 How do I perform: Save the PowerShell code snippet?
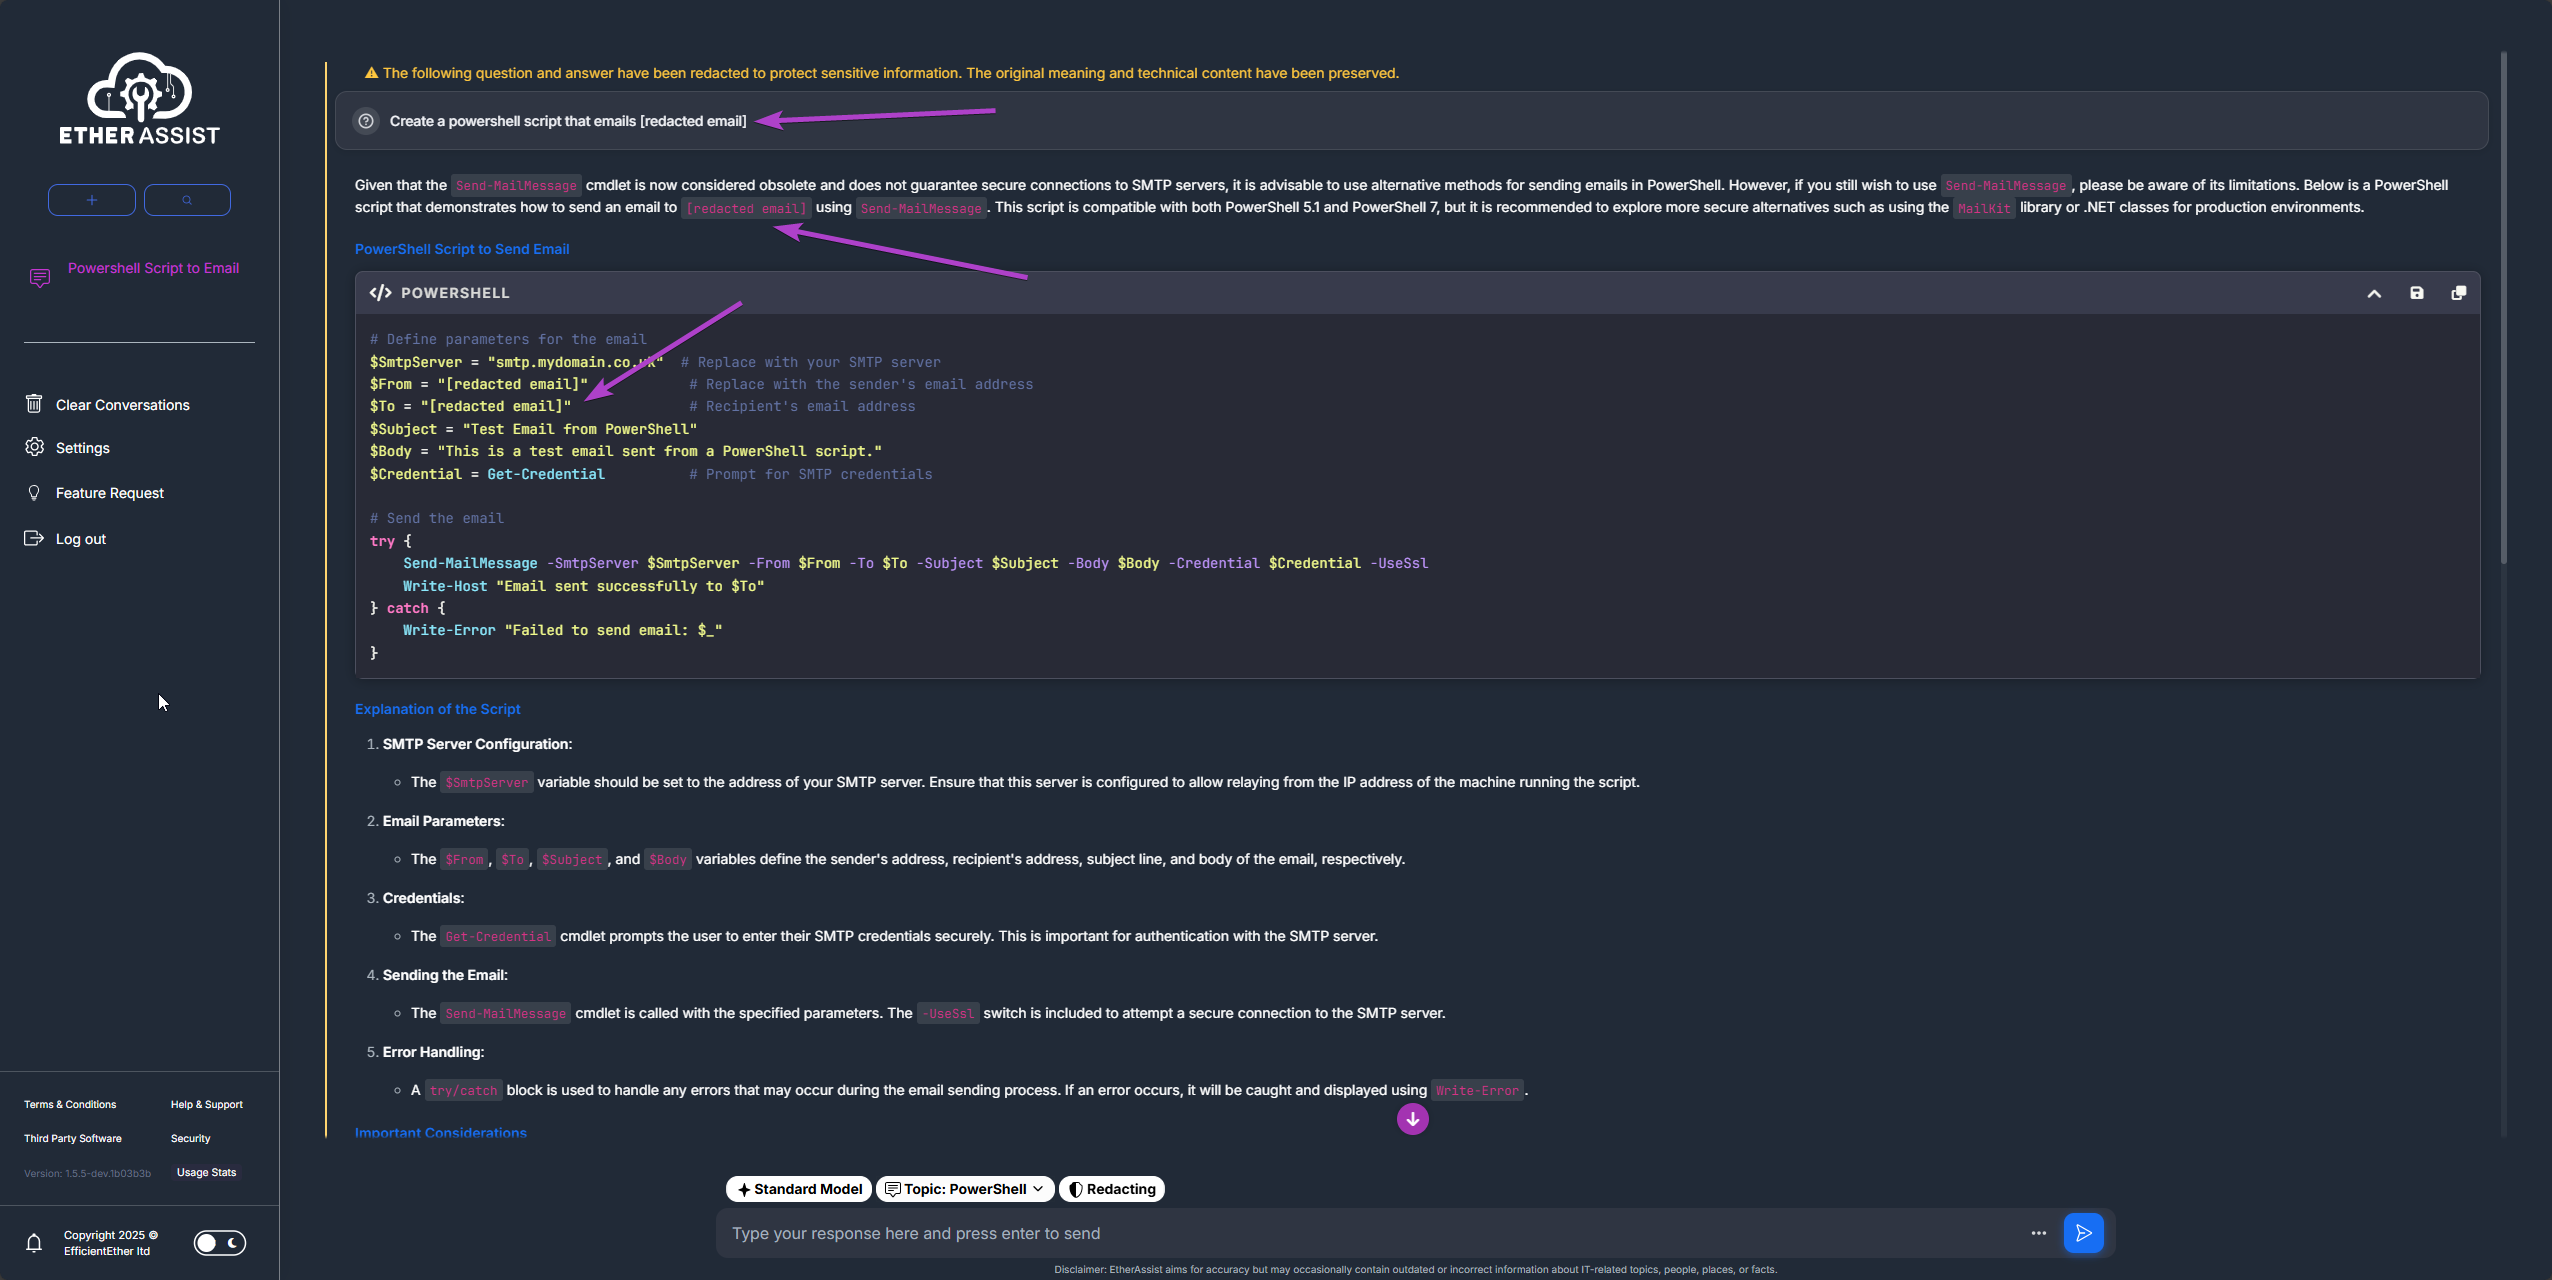click(2416, 293)
